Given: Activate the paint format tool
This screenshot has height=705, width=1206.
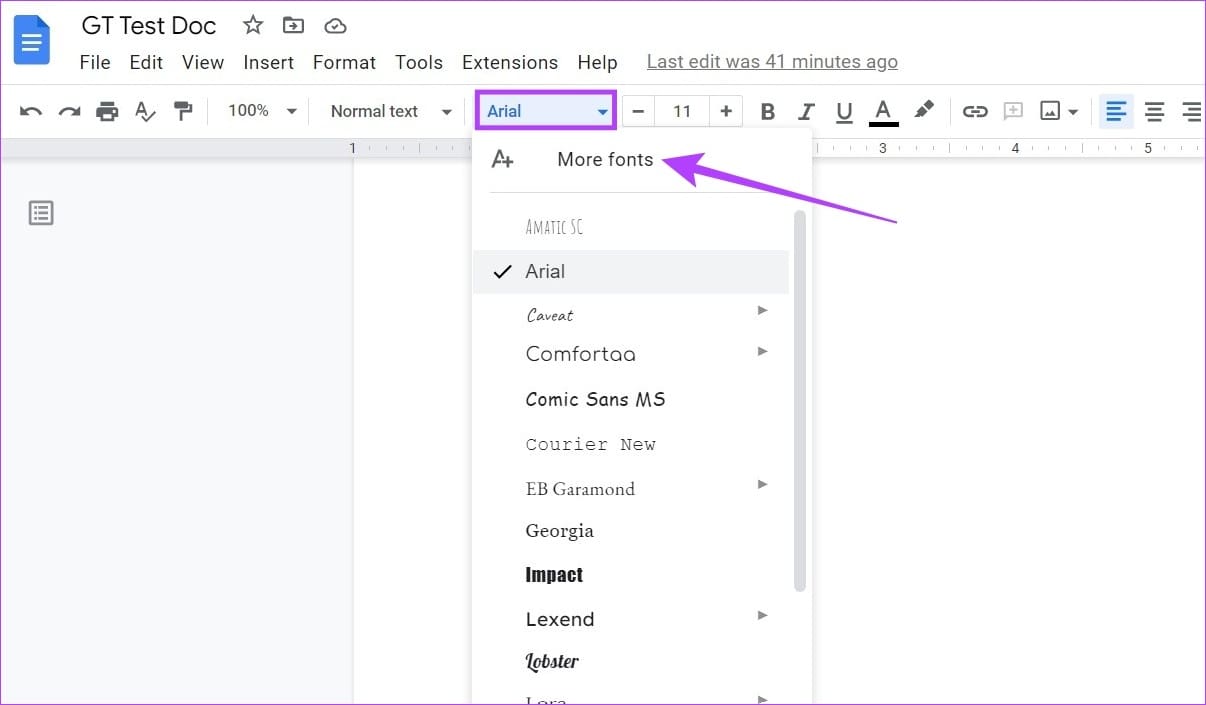Looking at the screenshot, I should 183,111.
